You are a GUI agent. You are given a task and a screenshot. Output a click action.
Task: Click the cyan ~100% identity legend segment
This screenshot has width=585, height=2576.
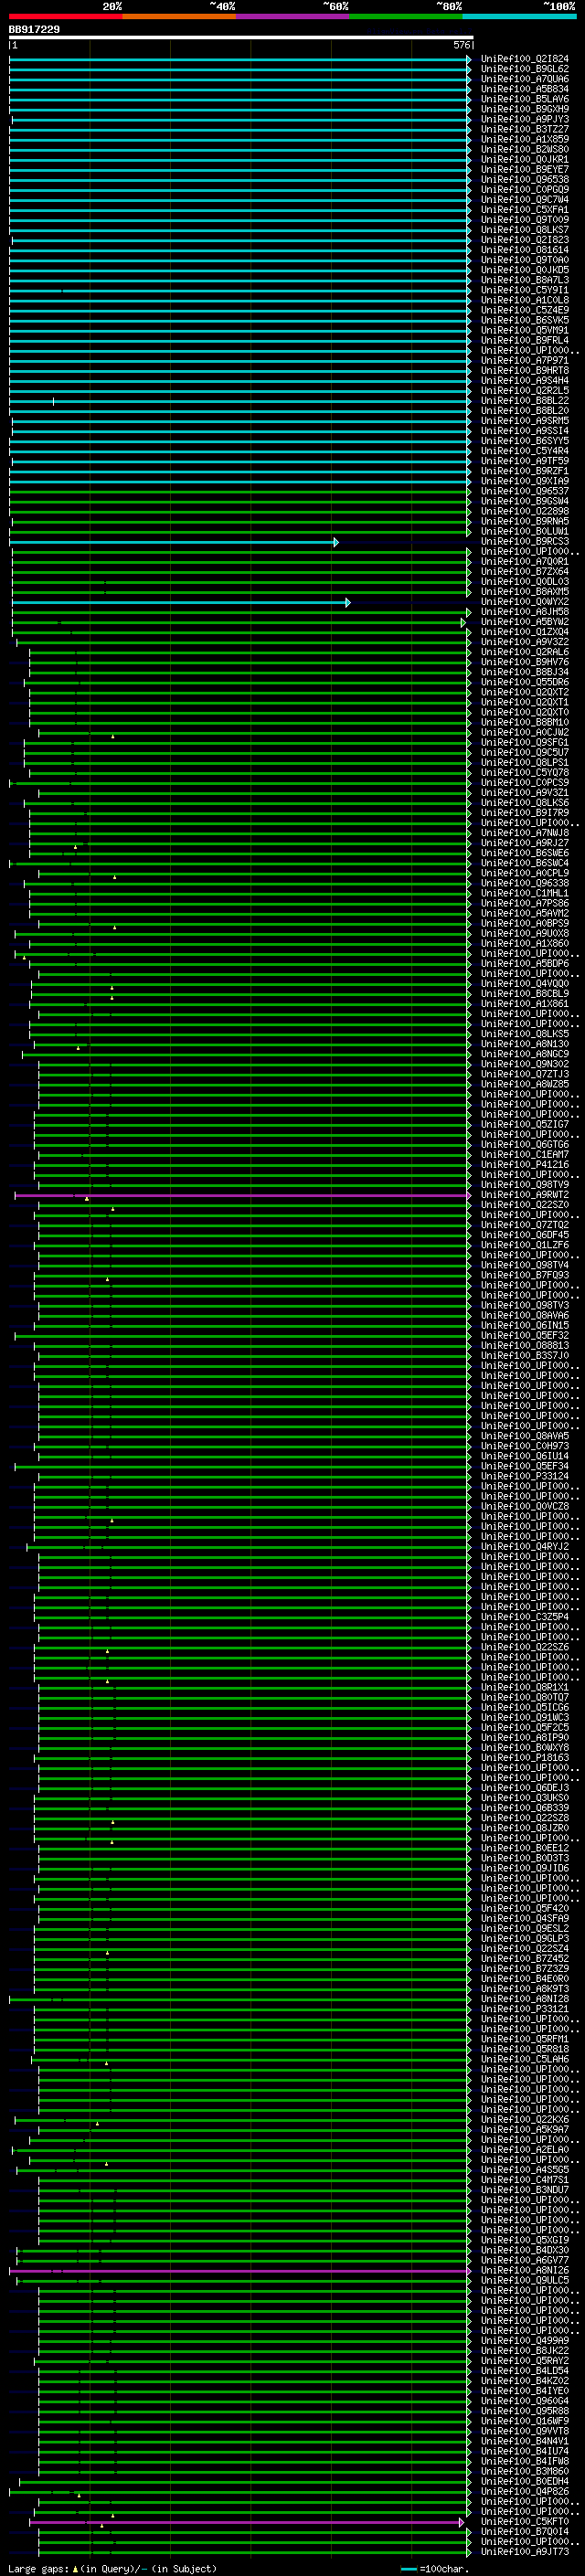click(x=519, y=17)
